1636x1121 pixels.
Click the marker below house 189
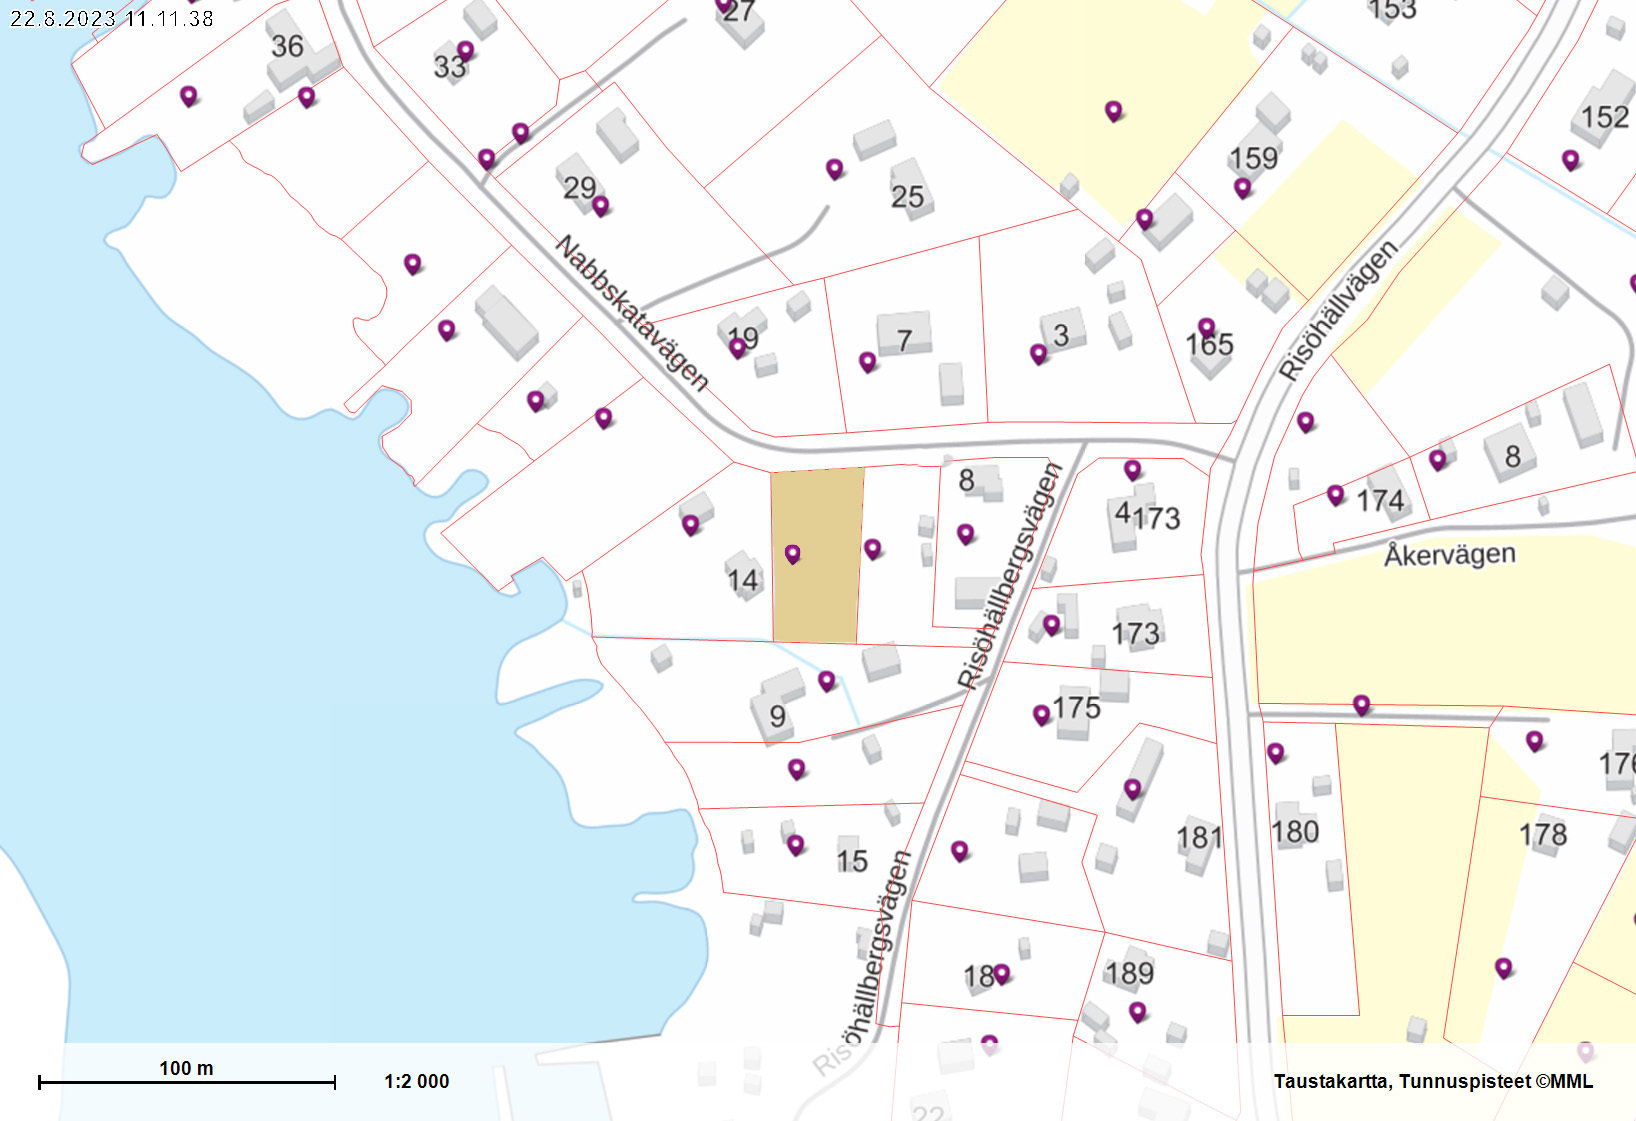click(1137, 1012)
